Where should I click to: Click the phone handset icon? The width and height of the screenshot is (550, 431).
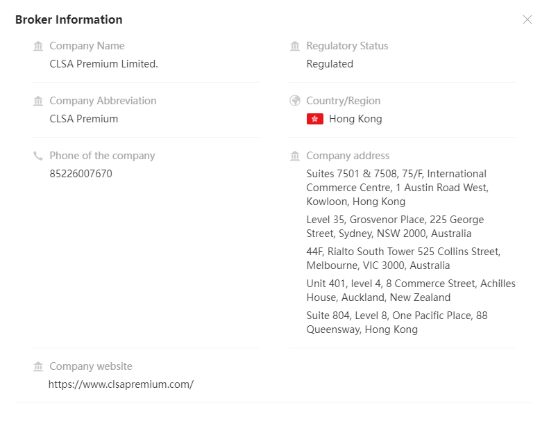[38, 156]
